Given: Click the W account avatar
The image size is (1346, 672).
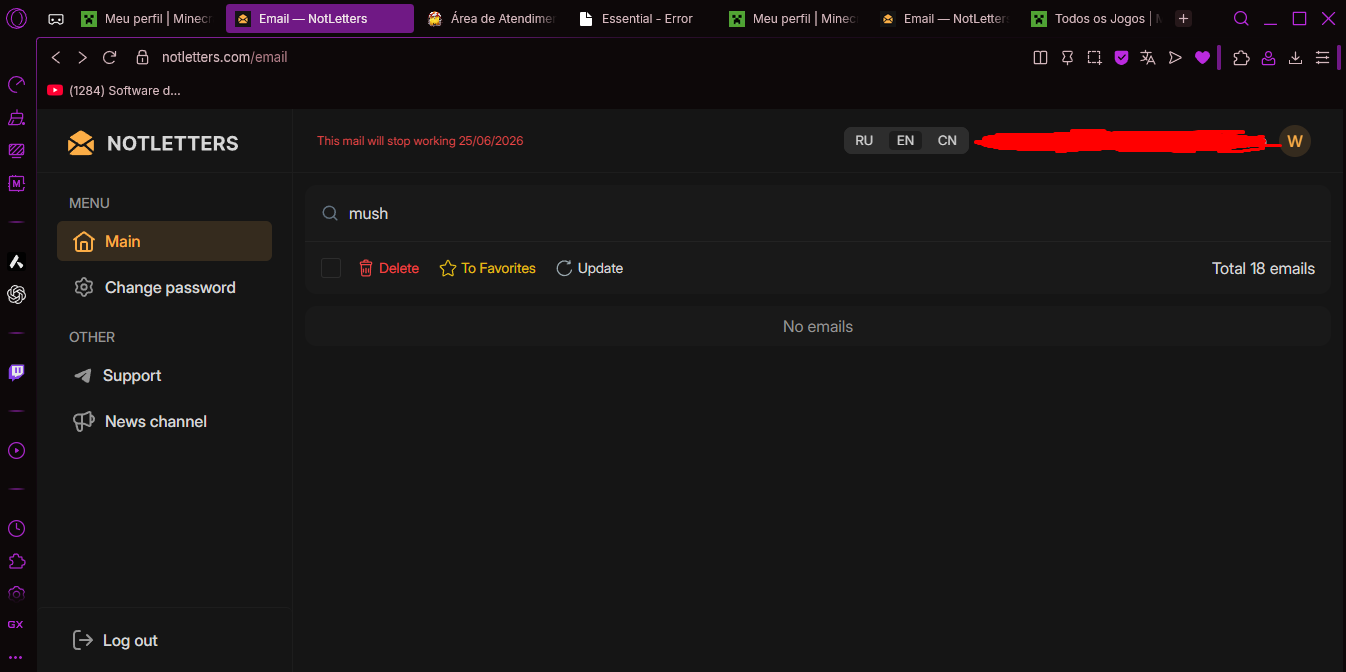Looking at the screenshot, I should pos(1295,141).
